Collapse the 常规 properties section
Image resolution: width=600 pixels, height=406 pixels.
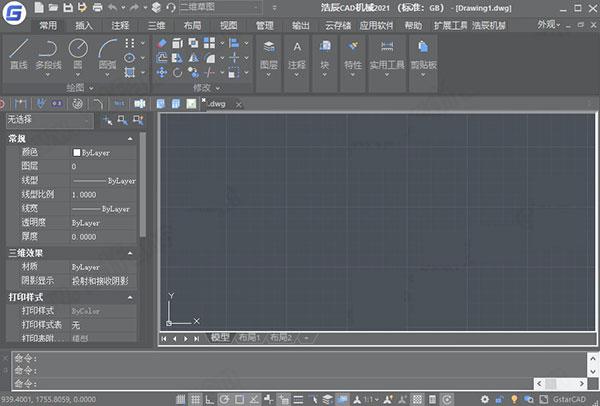[131, 138]
